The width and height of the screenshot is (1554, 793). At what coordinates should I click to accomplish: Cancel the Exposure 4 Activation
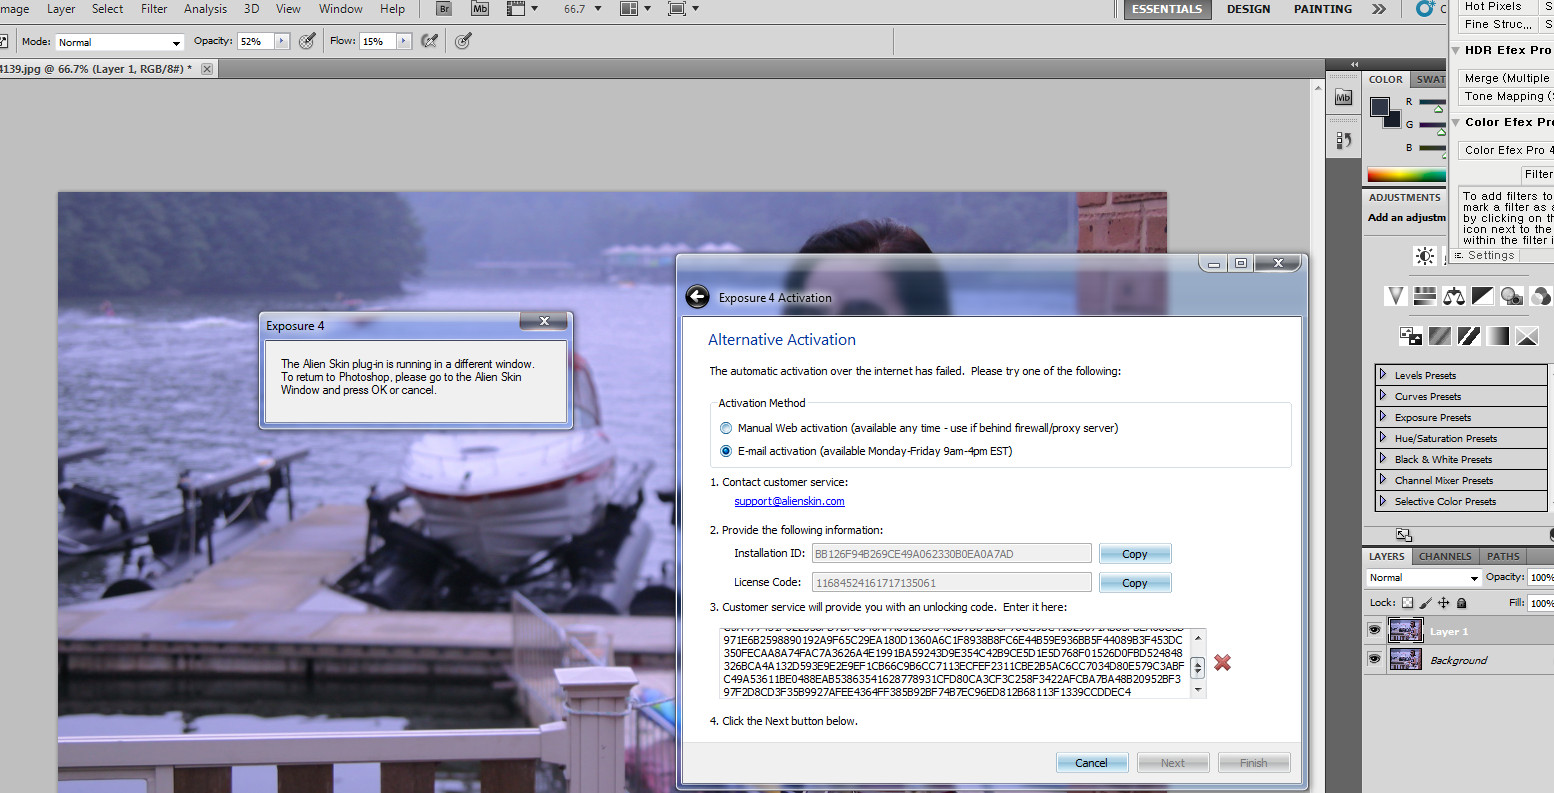[1092, 763]
